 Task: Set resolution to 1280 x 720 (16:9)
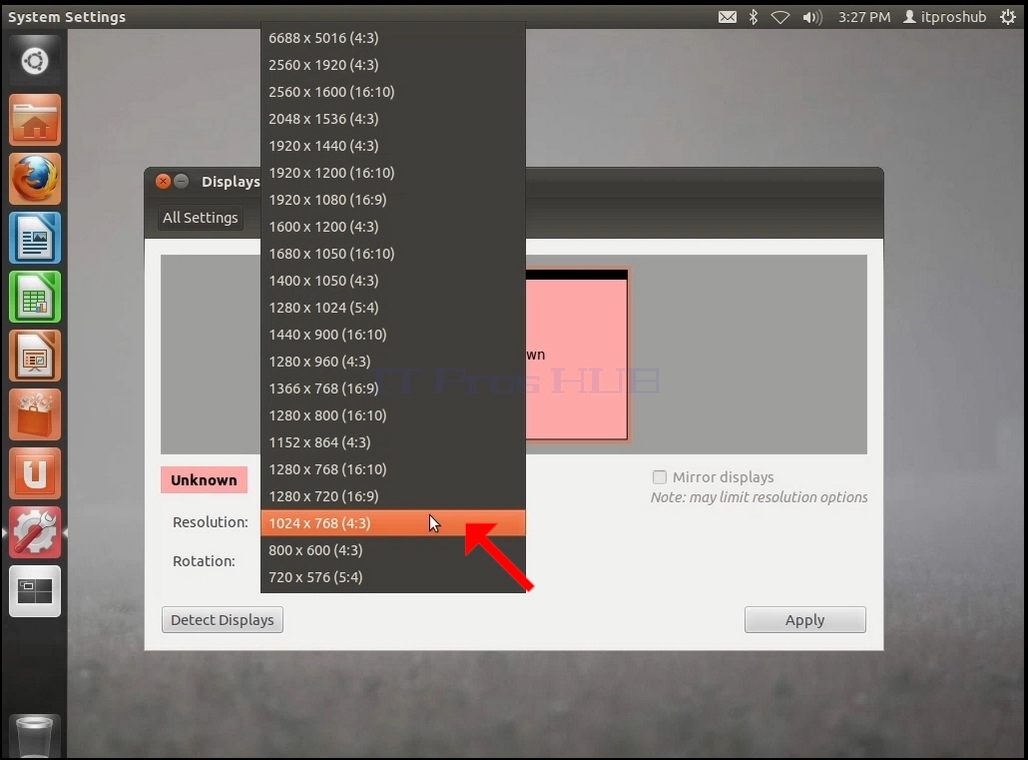[393, 496]
